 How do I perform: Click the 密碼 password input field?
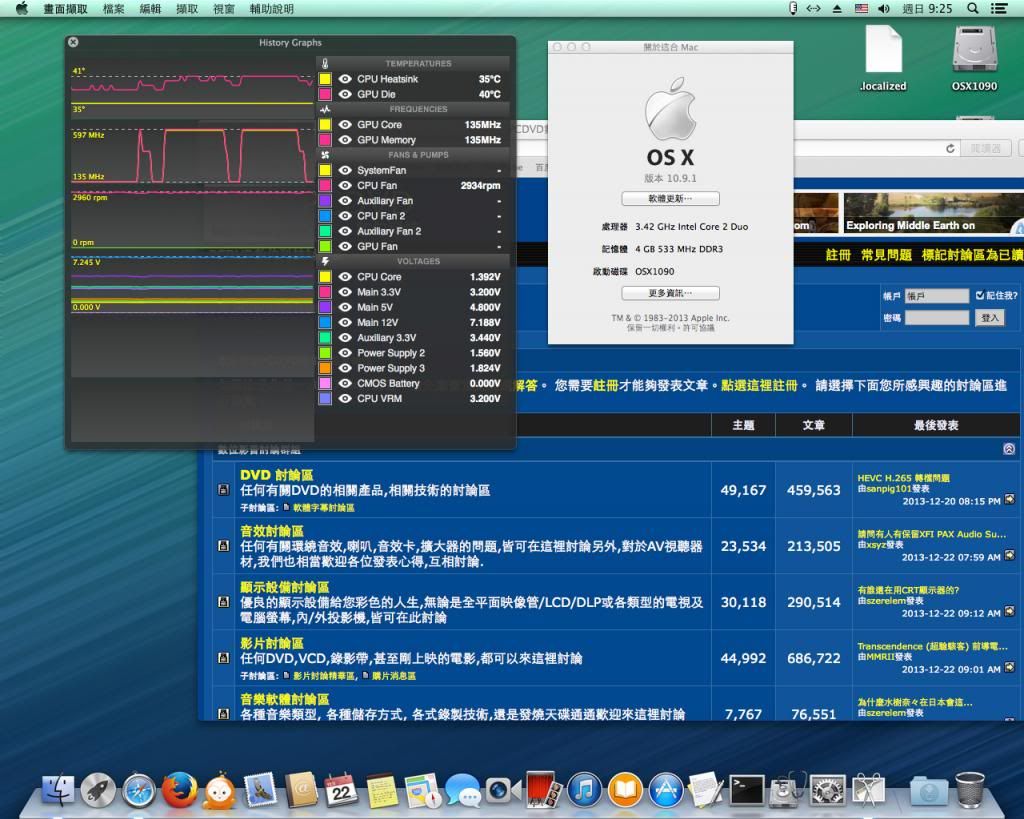(936, 317)
